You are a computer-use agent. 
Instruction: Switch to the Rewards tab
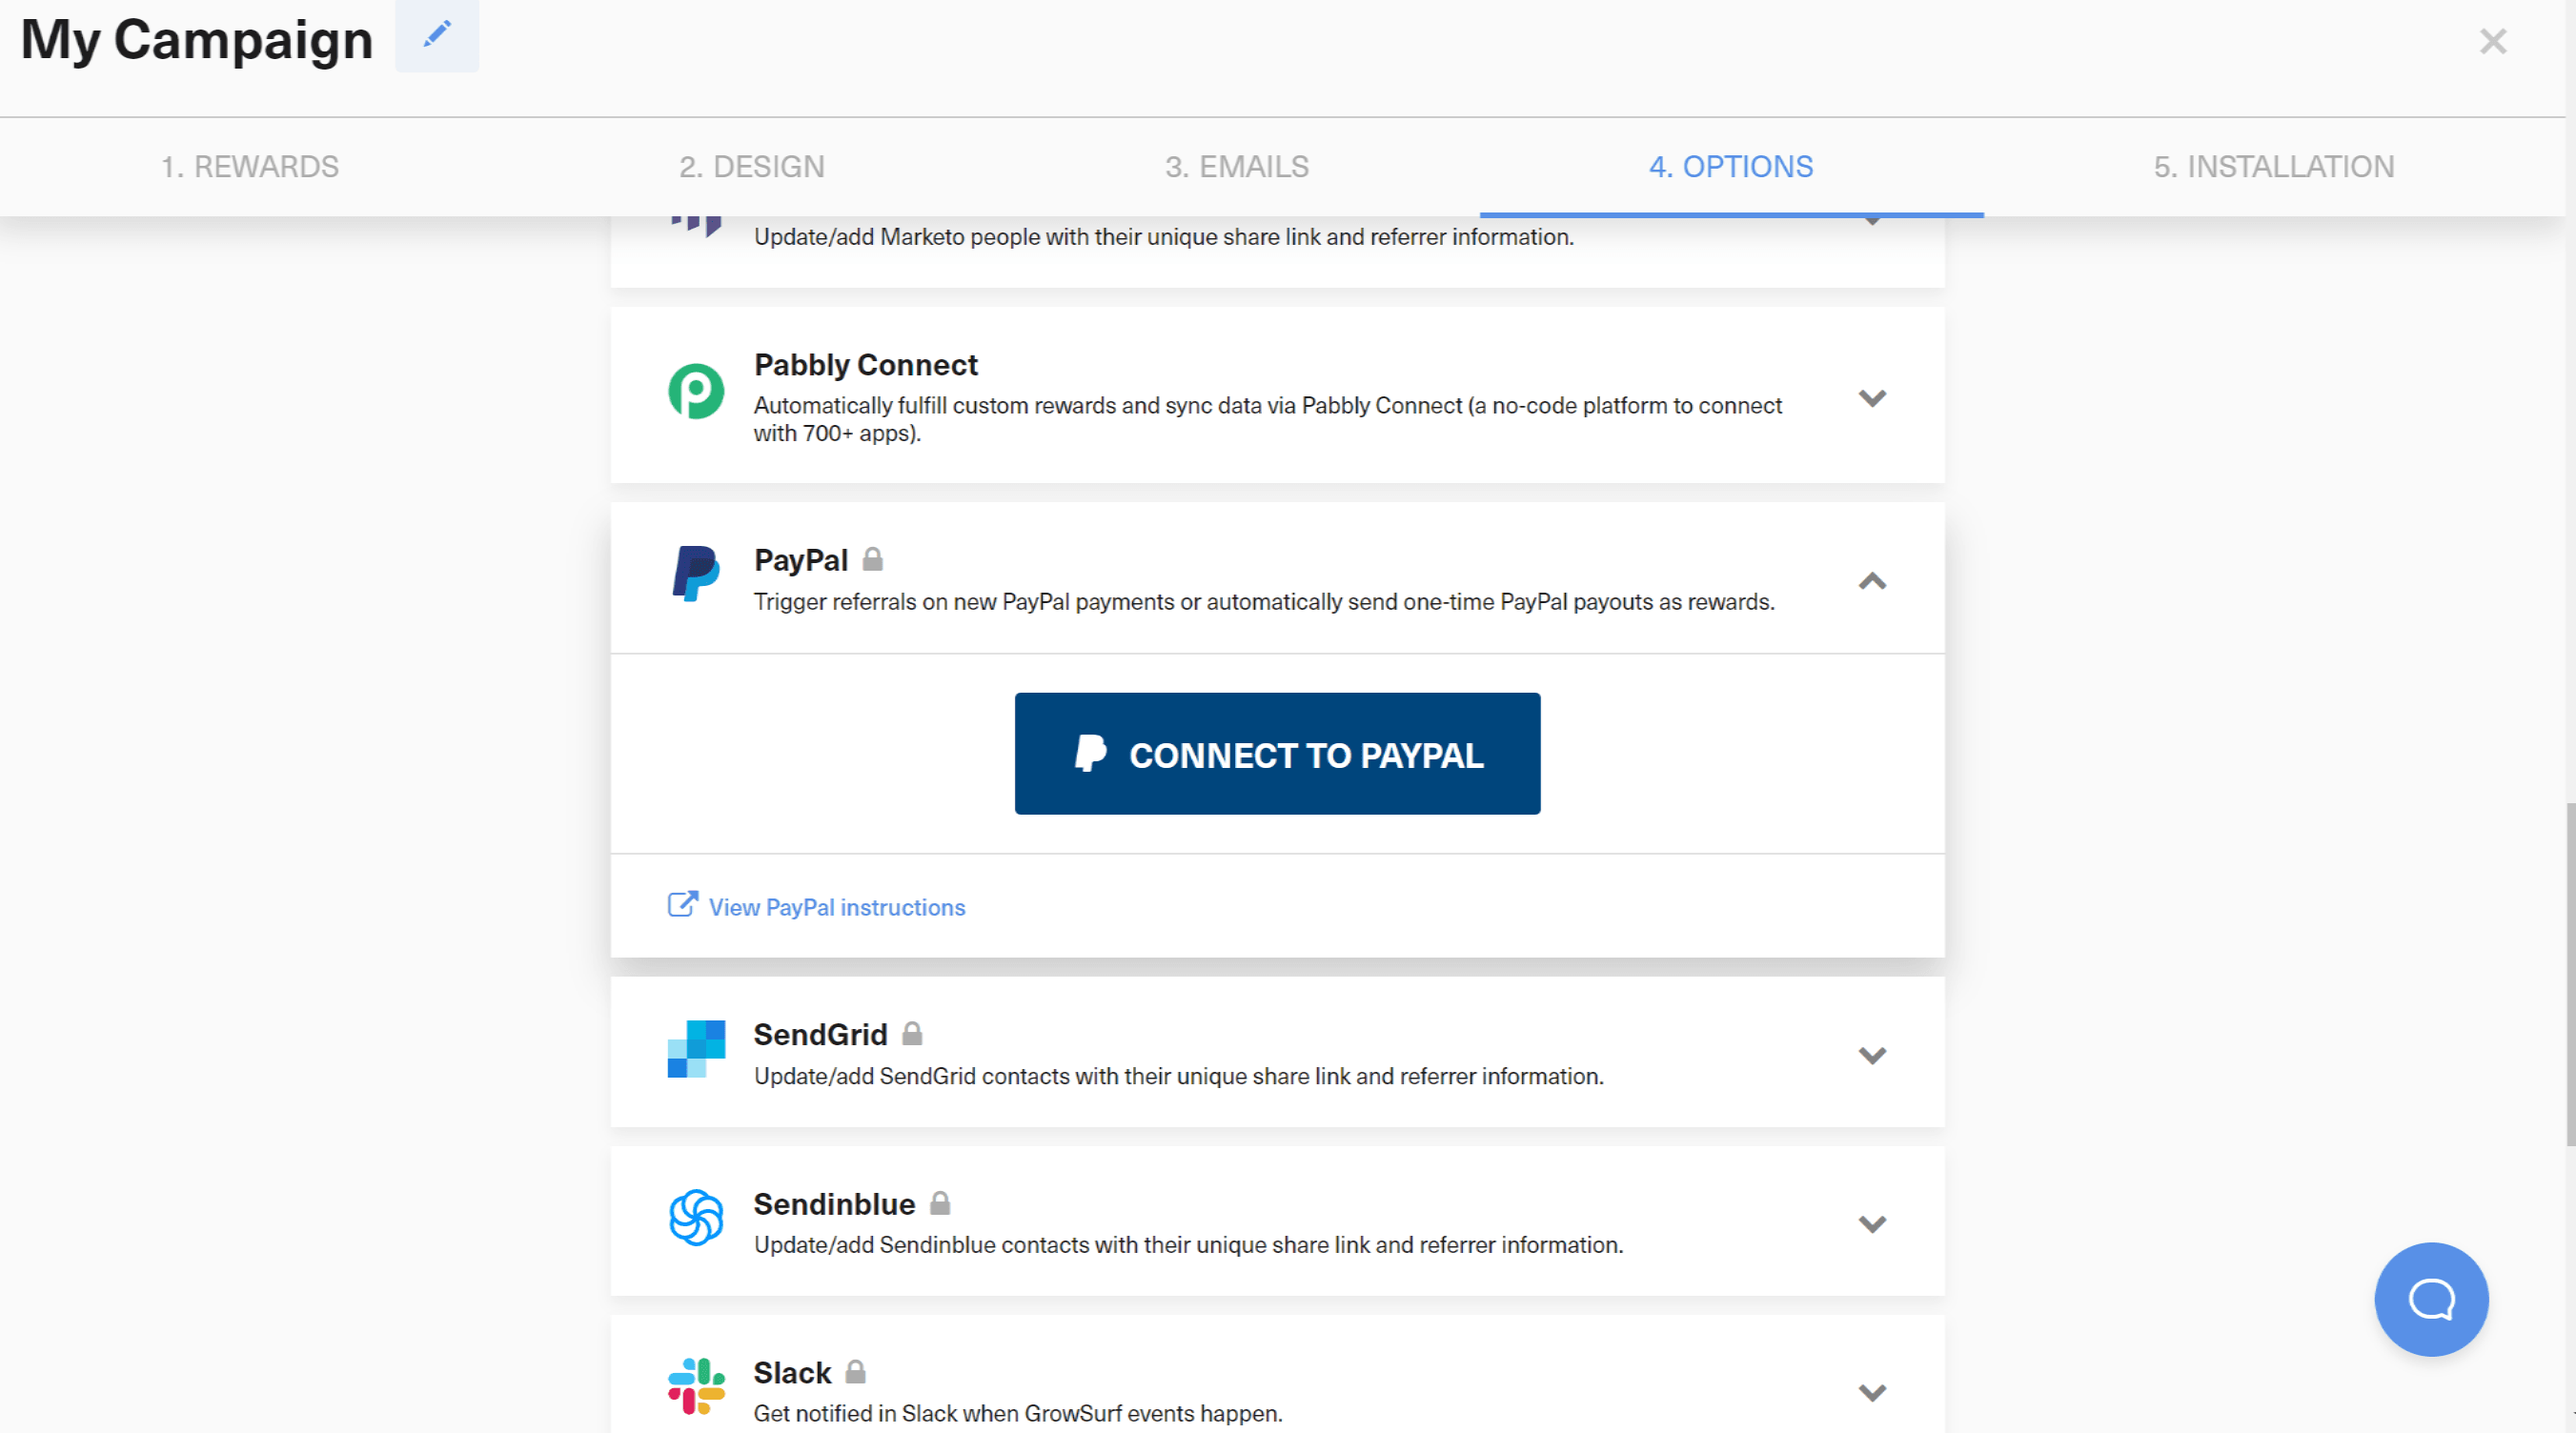(x=250, y=166)
